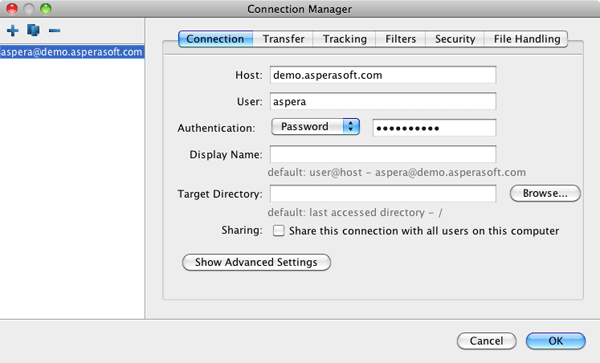Switch to the Connection tab
The height and width of the screenshot is (363, 600).
click(215, 39)
